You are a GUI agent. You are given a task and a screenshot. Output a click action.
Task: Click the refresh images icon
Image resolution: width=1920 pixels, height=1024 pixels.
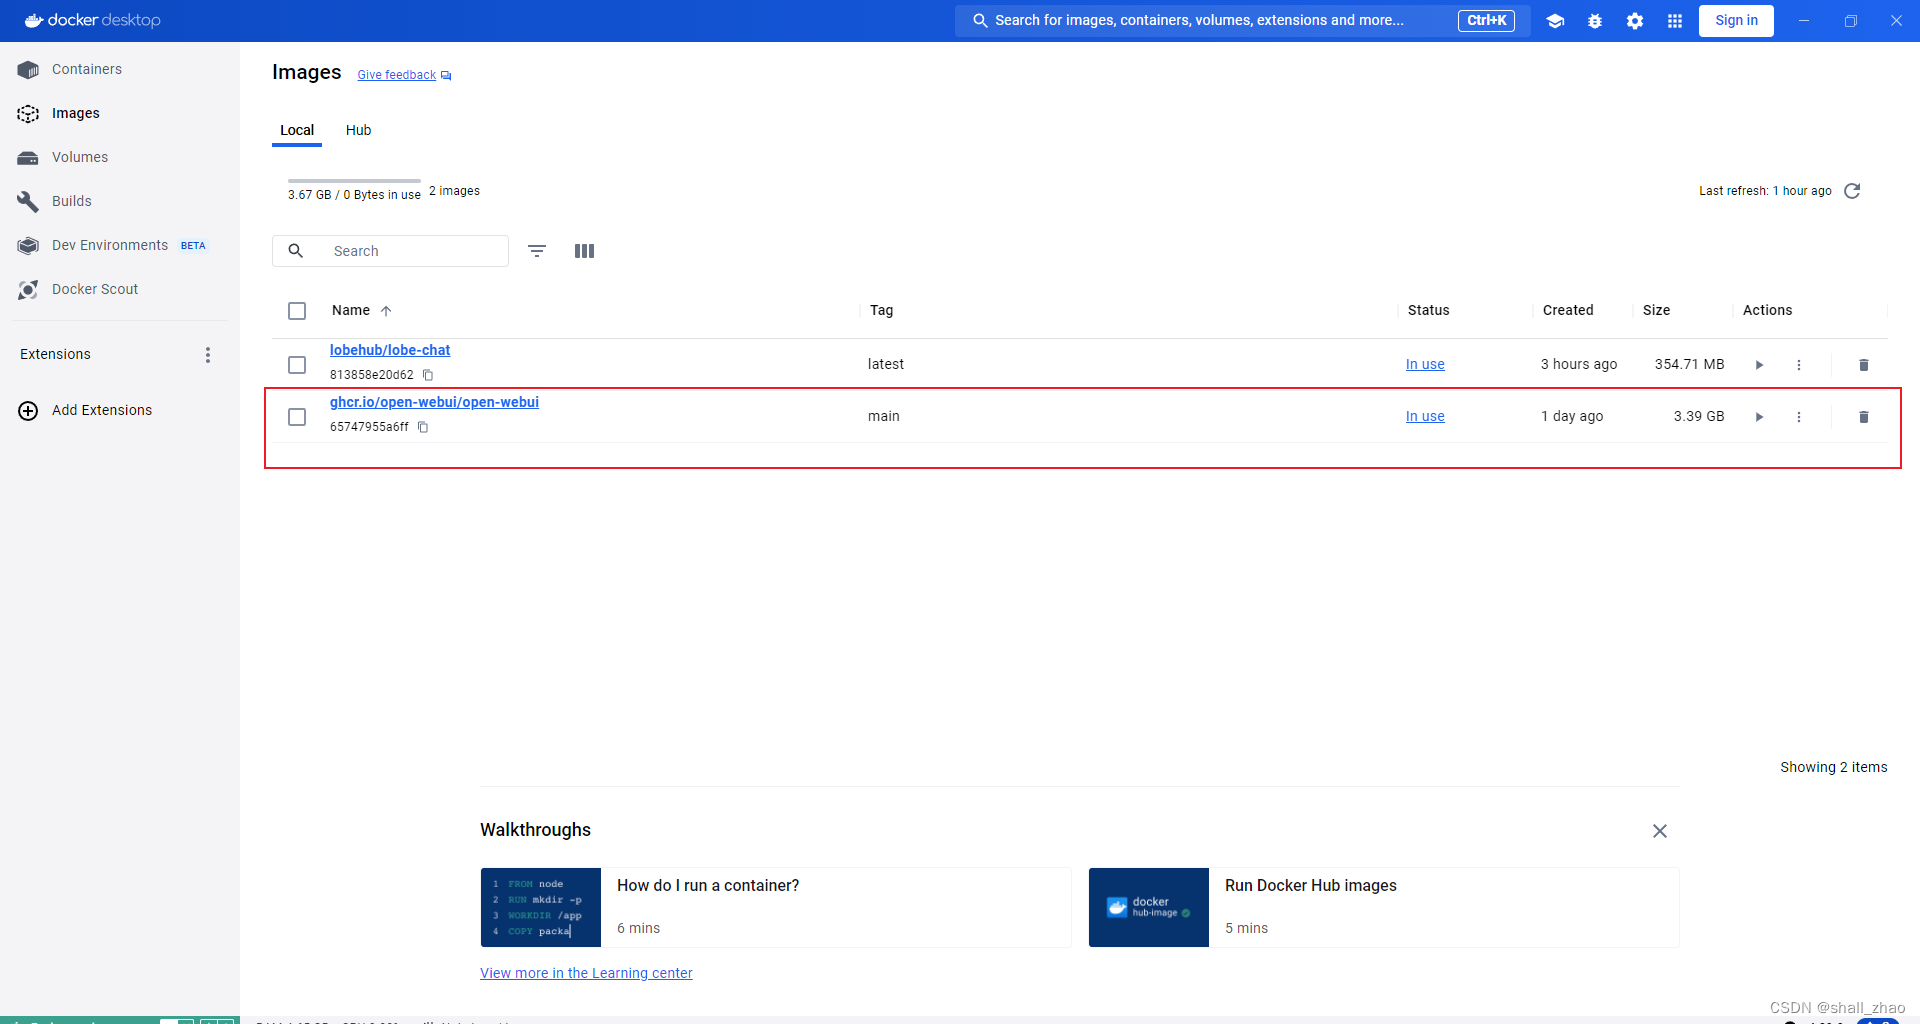(x=1852, y=191)
